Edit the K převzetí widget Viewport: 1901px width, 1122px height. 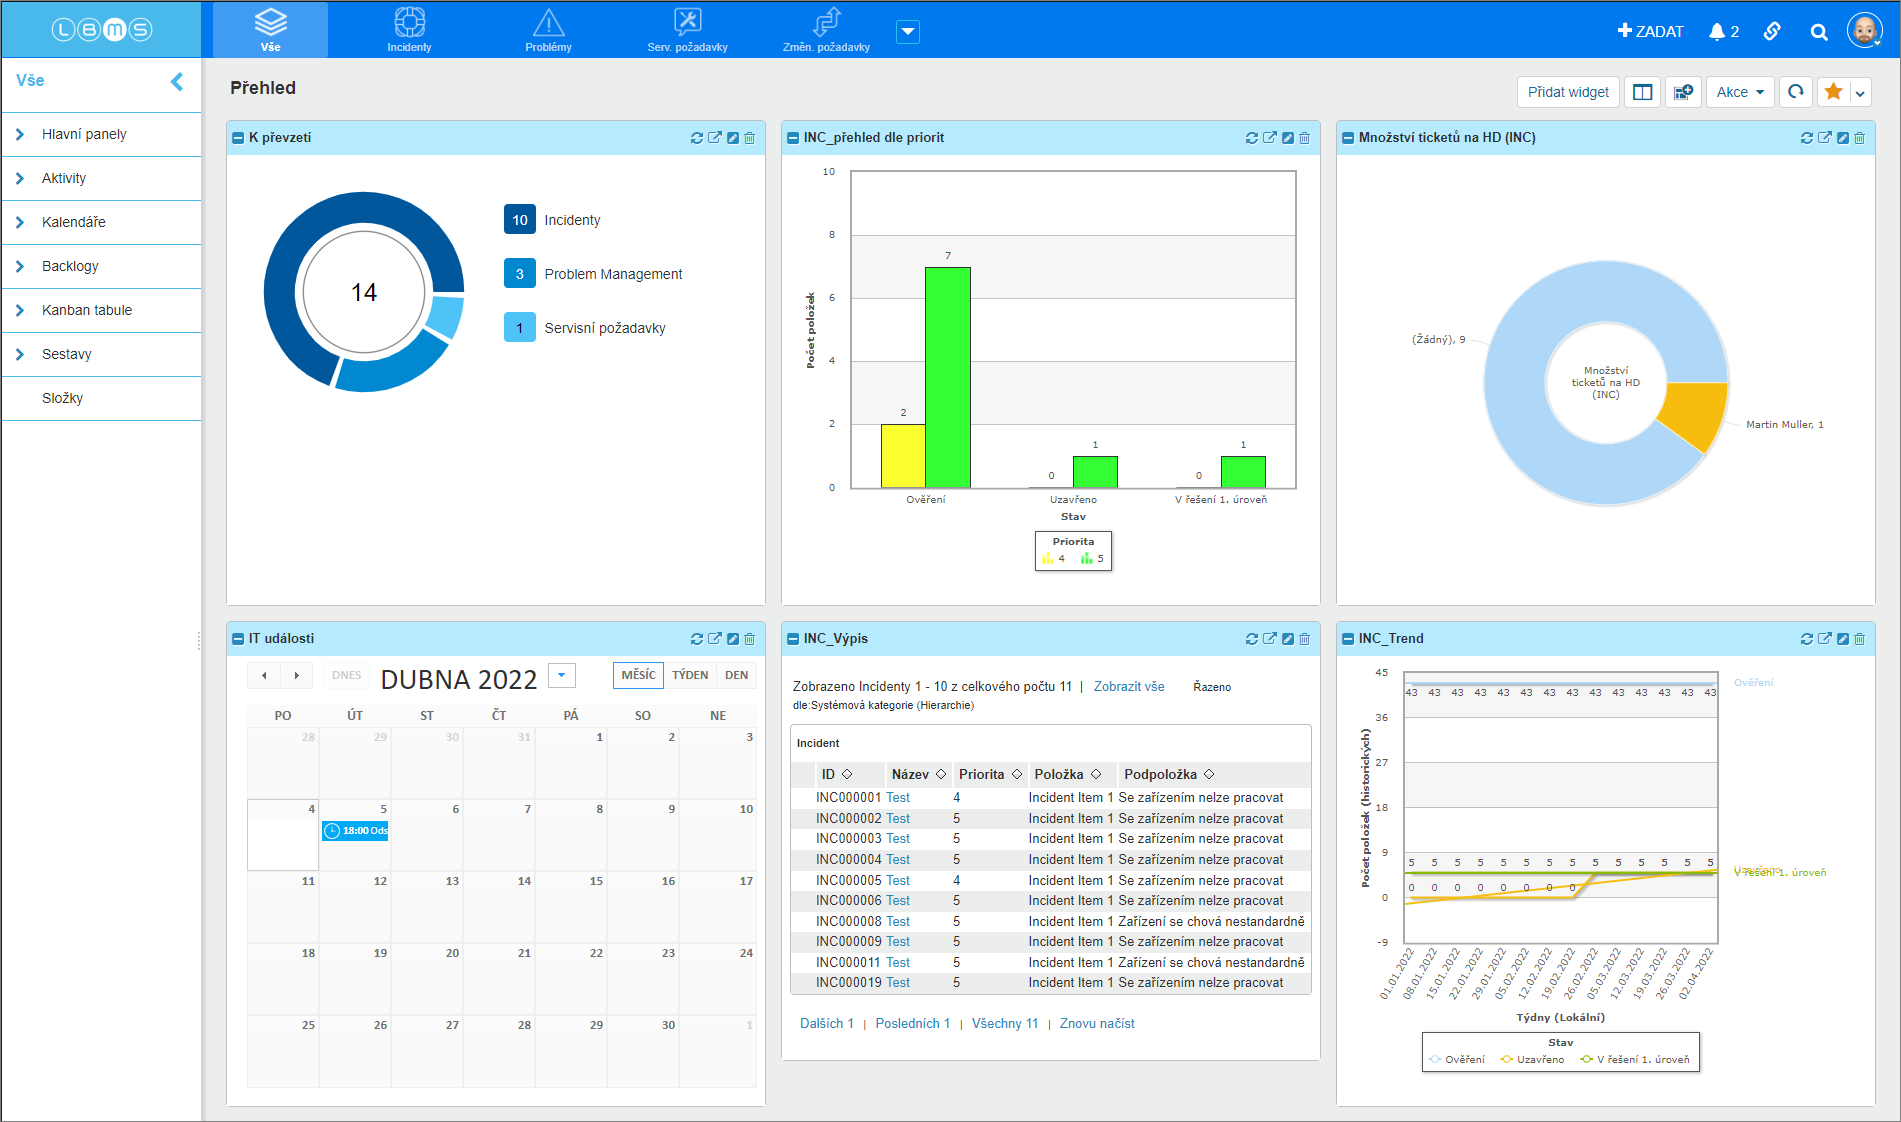click(x=733, y=138)
